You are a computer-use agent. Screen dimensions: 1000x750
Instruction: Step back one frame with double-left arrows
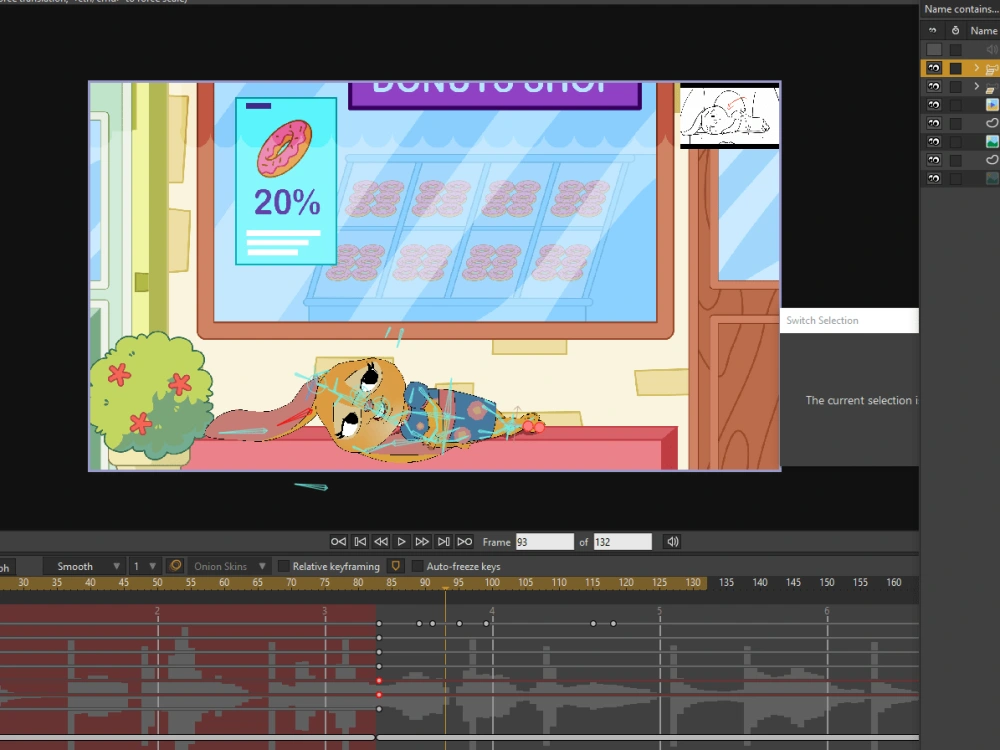pyautogui.click(x=381, y=541)
